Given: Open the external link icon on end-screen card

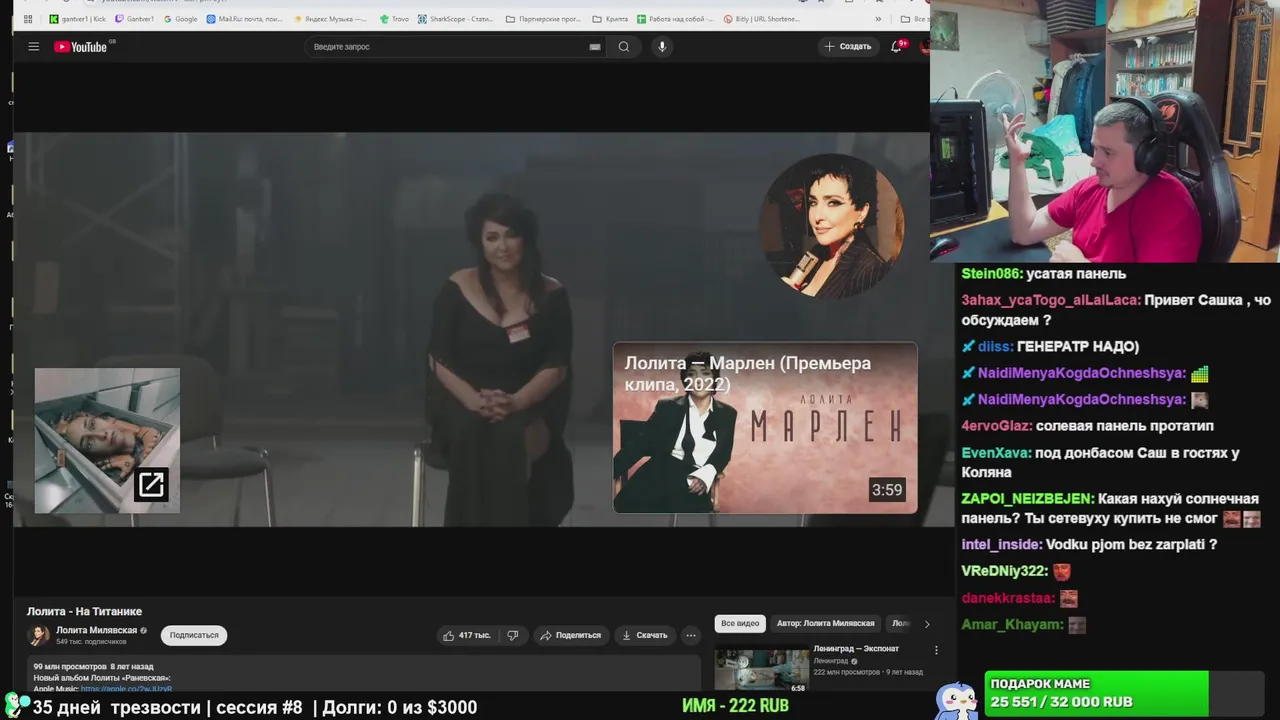Looking at the screenshot, I should tap(151, 485).
